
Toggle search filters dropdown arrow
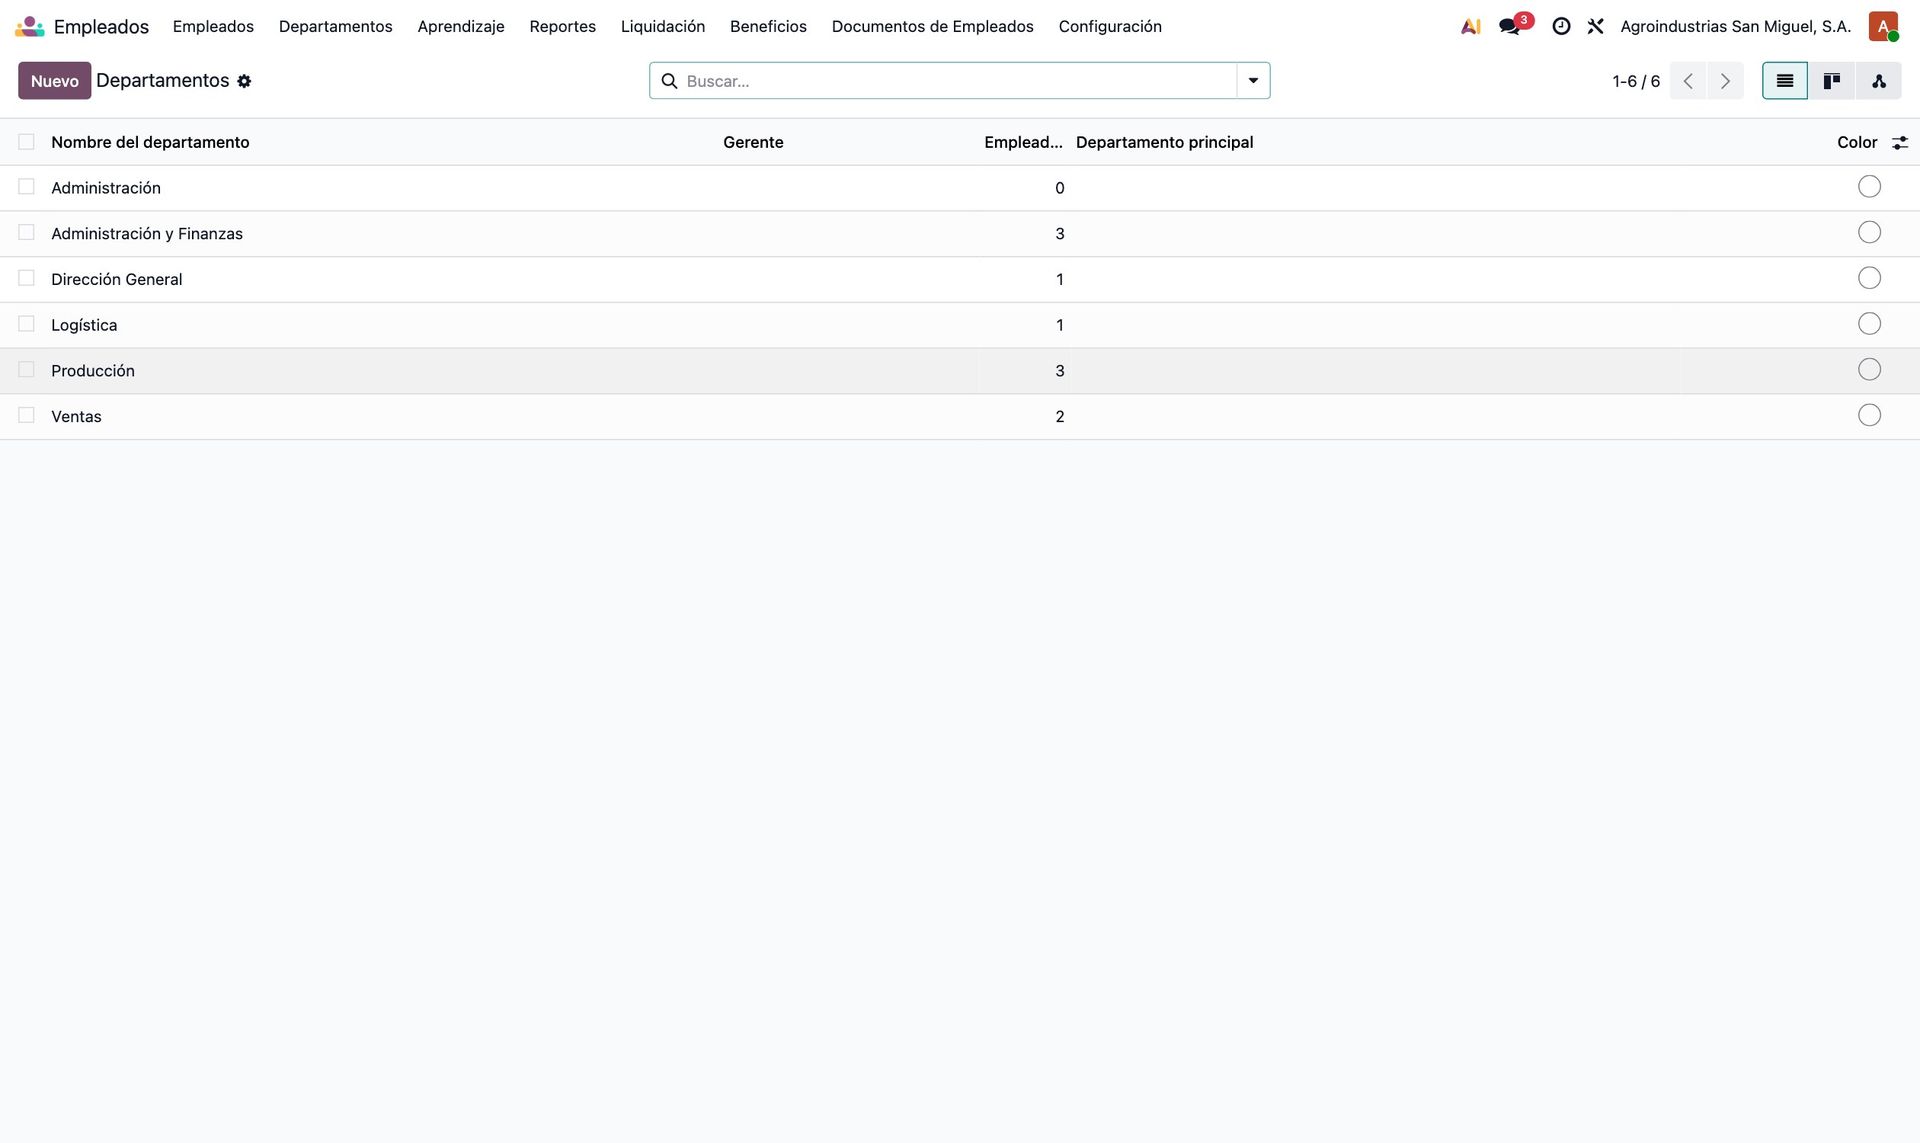pos(1253,81)
